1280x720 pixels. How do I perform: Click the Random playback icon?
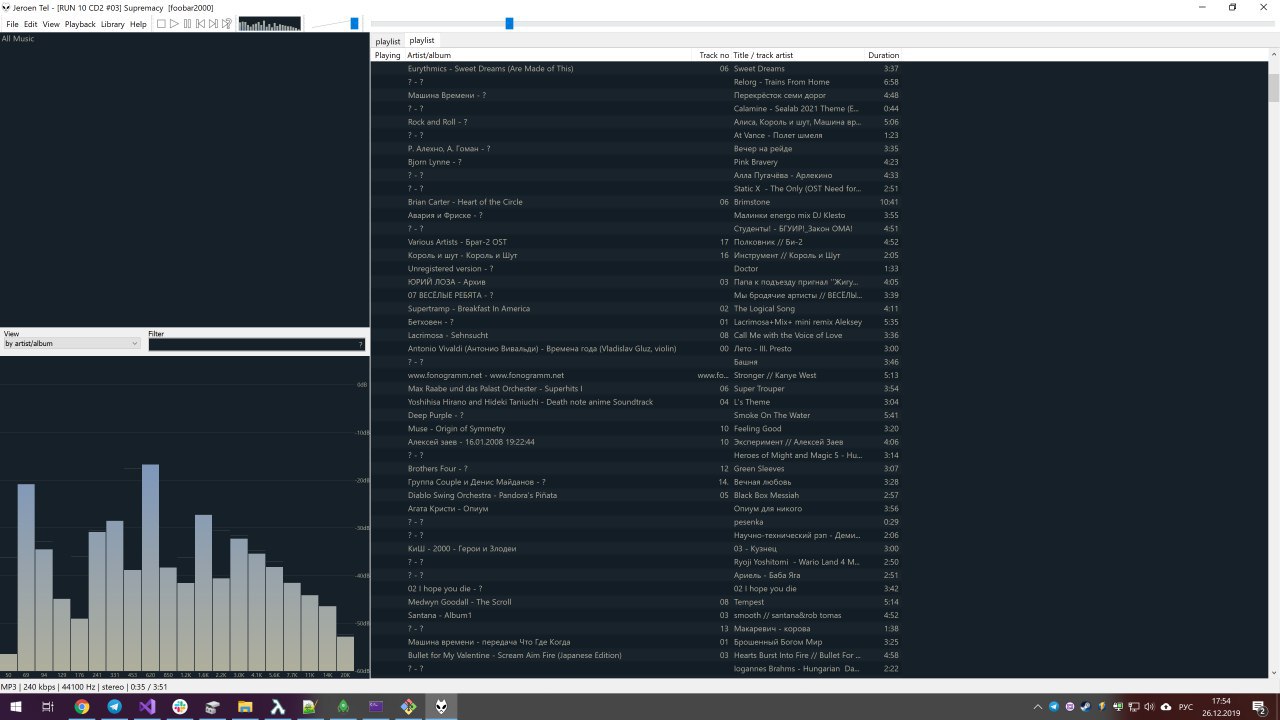[x=226, y=24]
